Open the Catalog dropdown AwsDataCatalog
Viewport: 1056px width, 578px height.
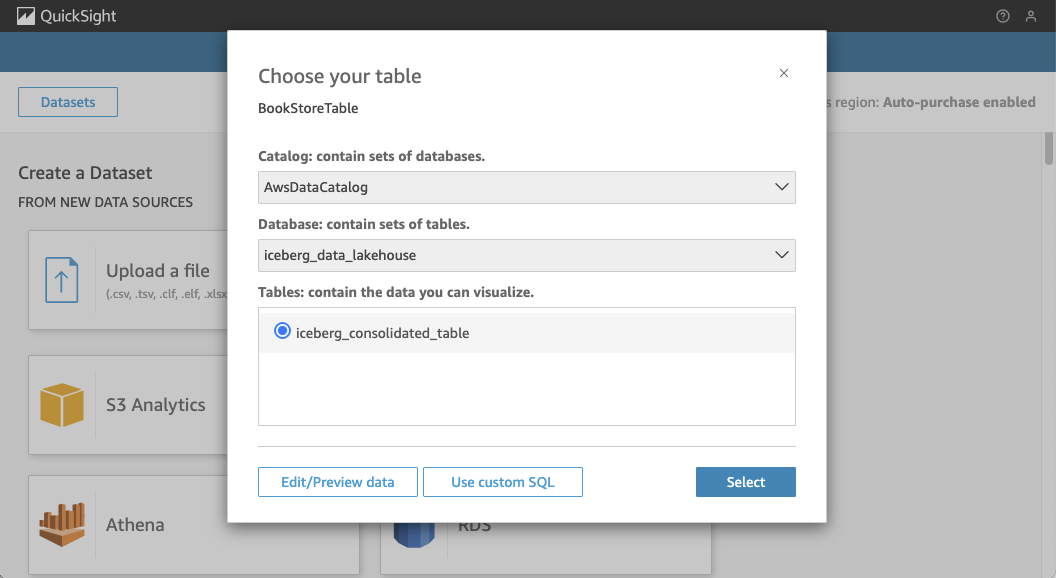pyautogui.click(x=527, y=187)
